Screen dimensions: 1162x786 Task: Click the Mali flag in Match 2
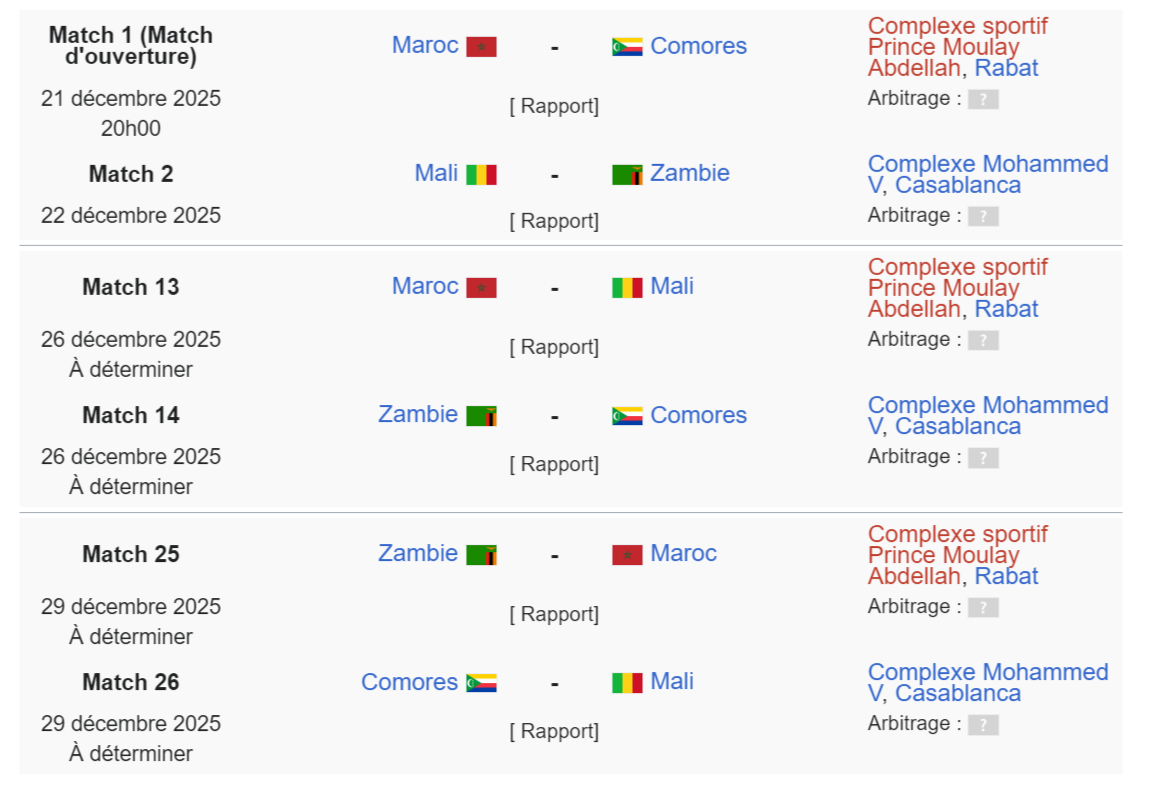tap(481, 175)
